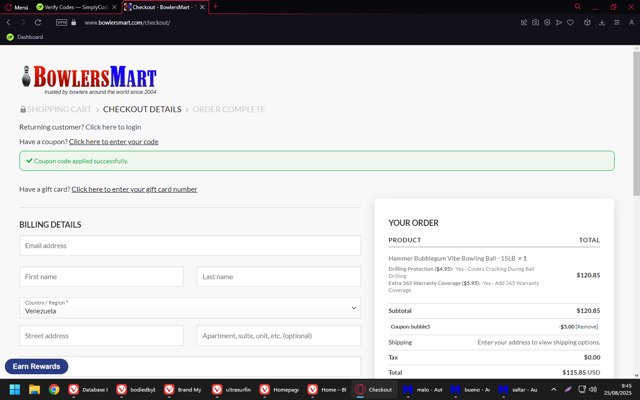Select the Opera Checkout taskbar button
Screen dimensions: 640x400
tap(374, 389)
